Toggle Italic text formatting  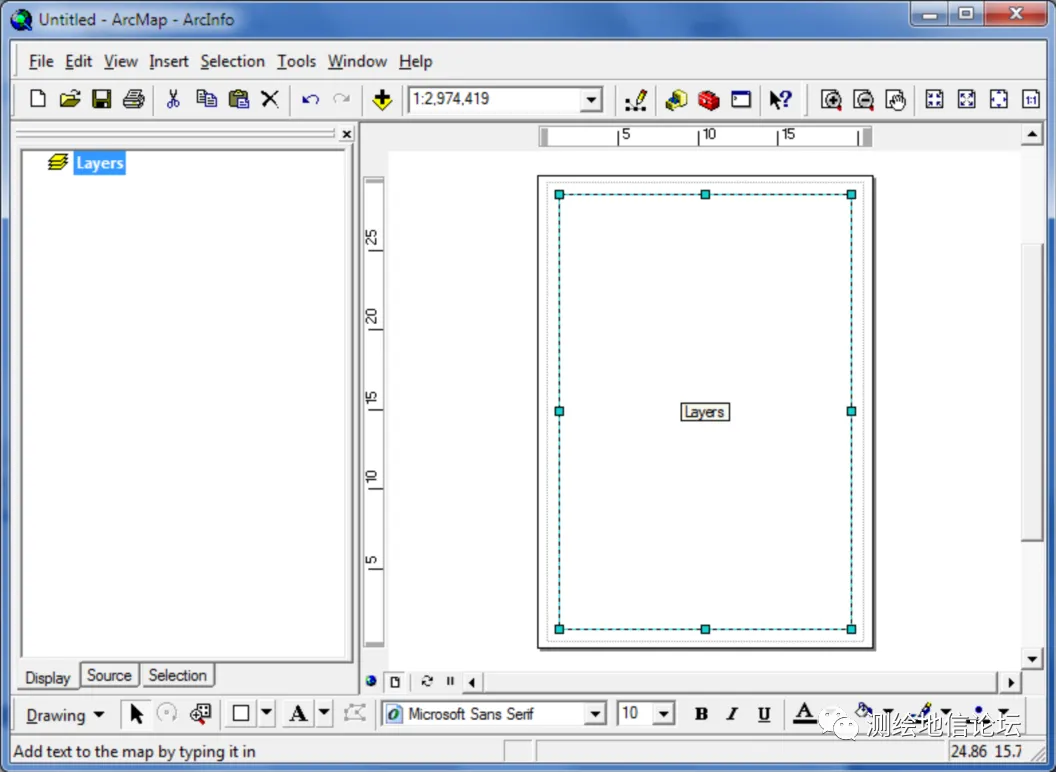pyautogui.click(x=732, y=713)
